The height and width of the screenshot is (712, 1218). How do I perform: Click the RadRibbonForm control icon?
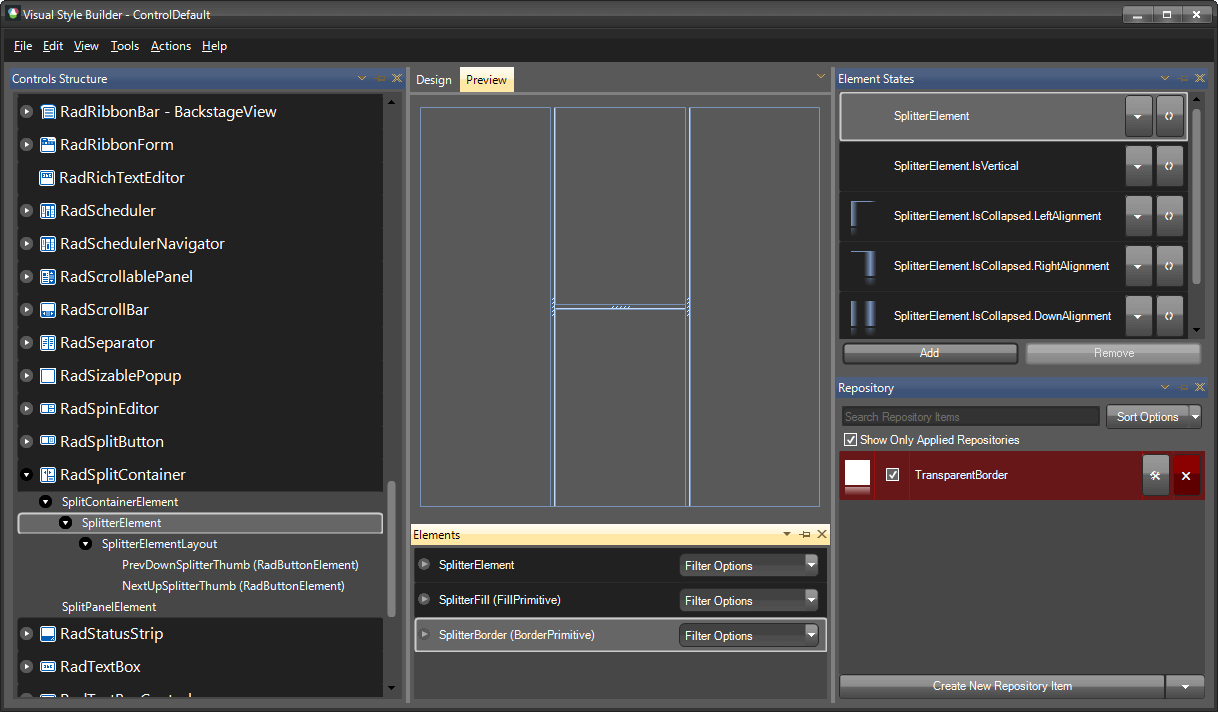point(48,144)
